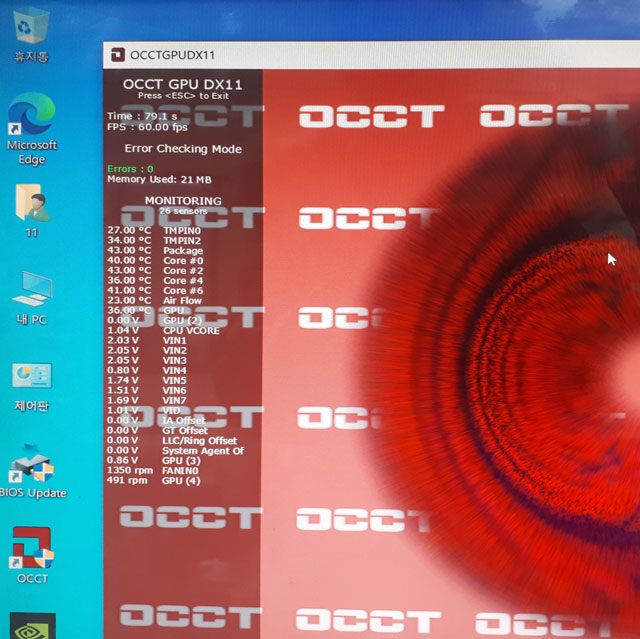640x639 pixels.
Task: Click the Press <ESC> to Exit text
Action: (183, 96)
